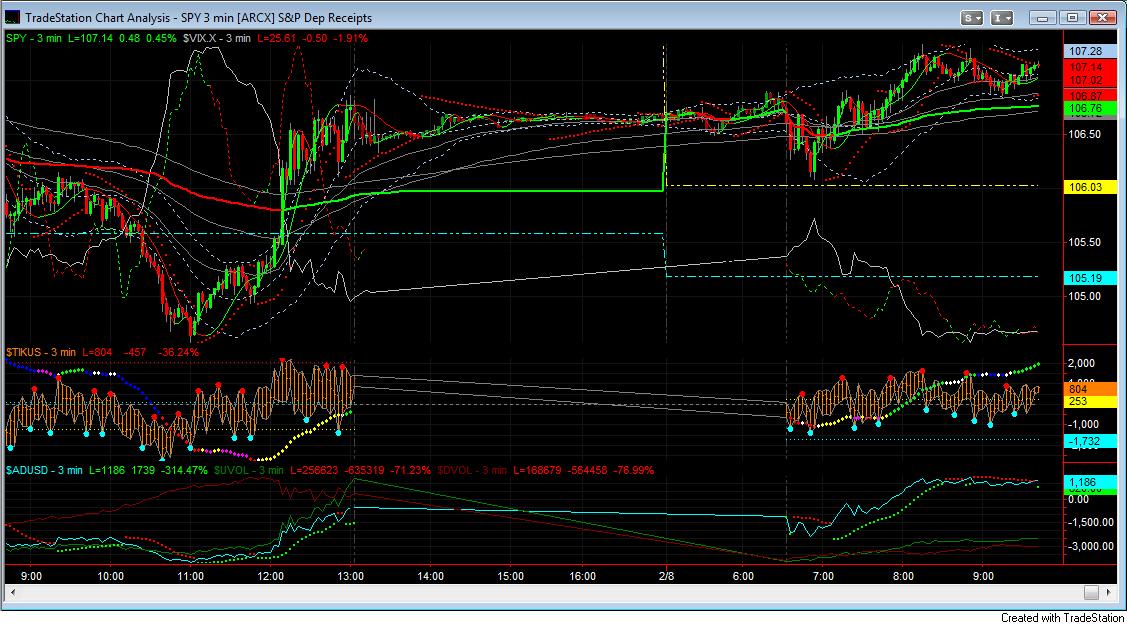Click the 11:00 time axis label

click(190, 576)
